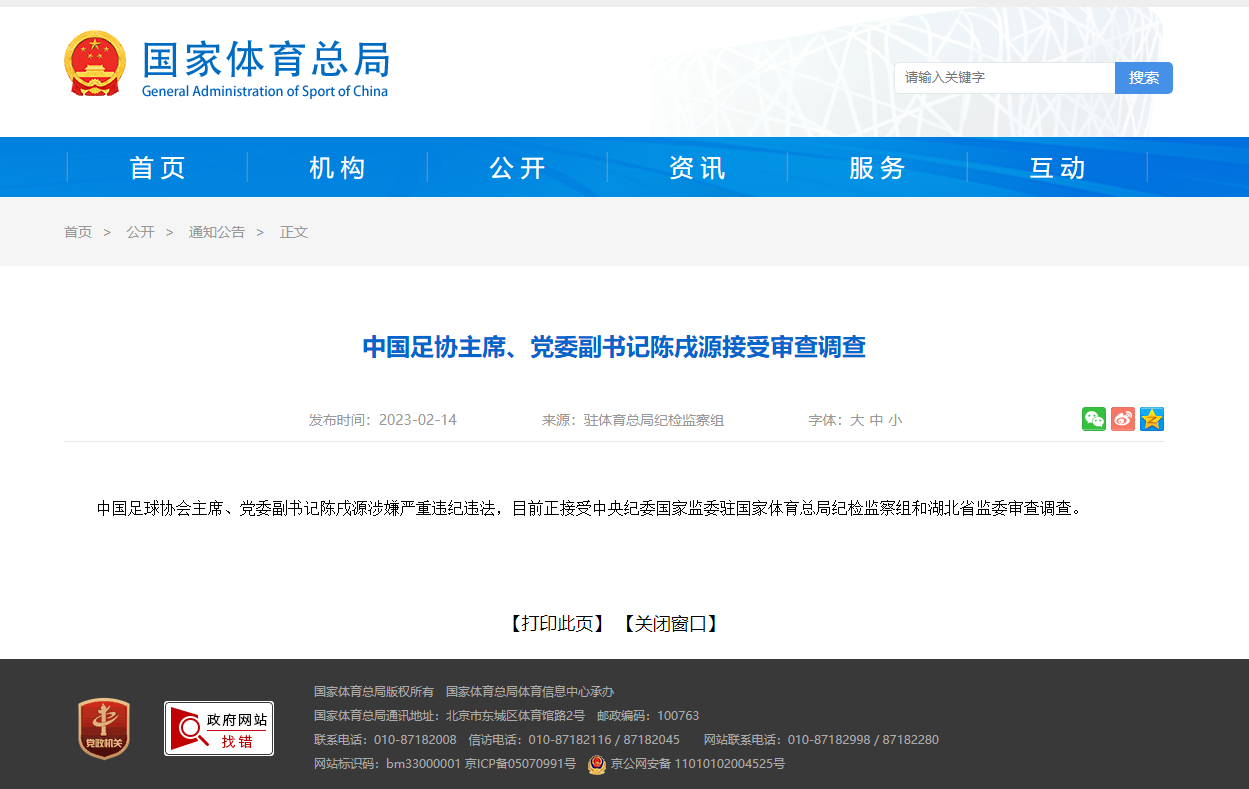Click the General Administration of Sport of China subtitle
The image size is (1249, 789).
tap(265, 91)
